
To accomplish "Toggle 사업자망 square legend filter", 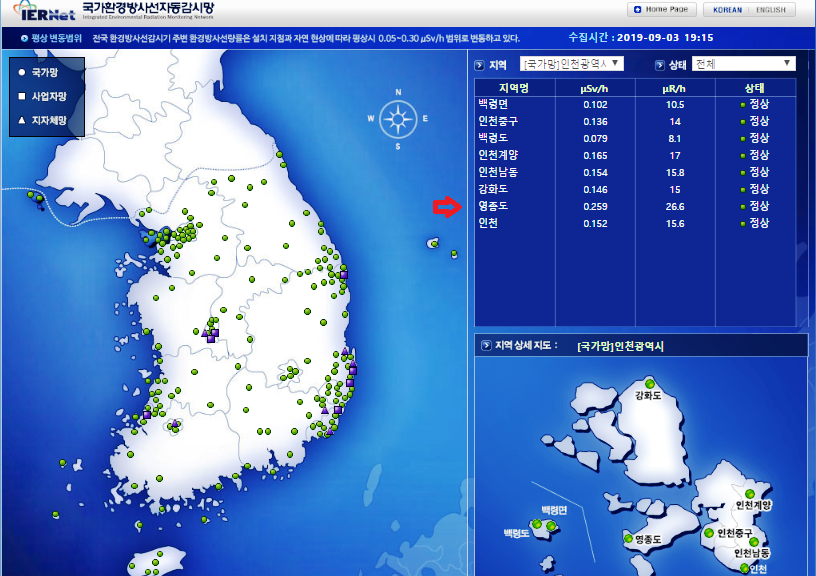I will coord(22,97).
